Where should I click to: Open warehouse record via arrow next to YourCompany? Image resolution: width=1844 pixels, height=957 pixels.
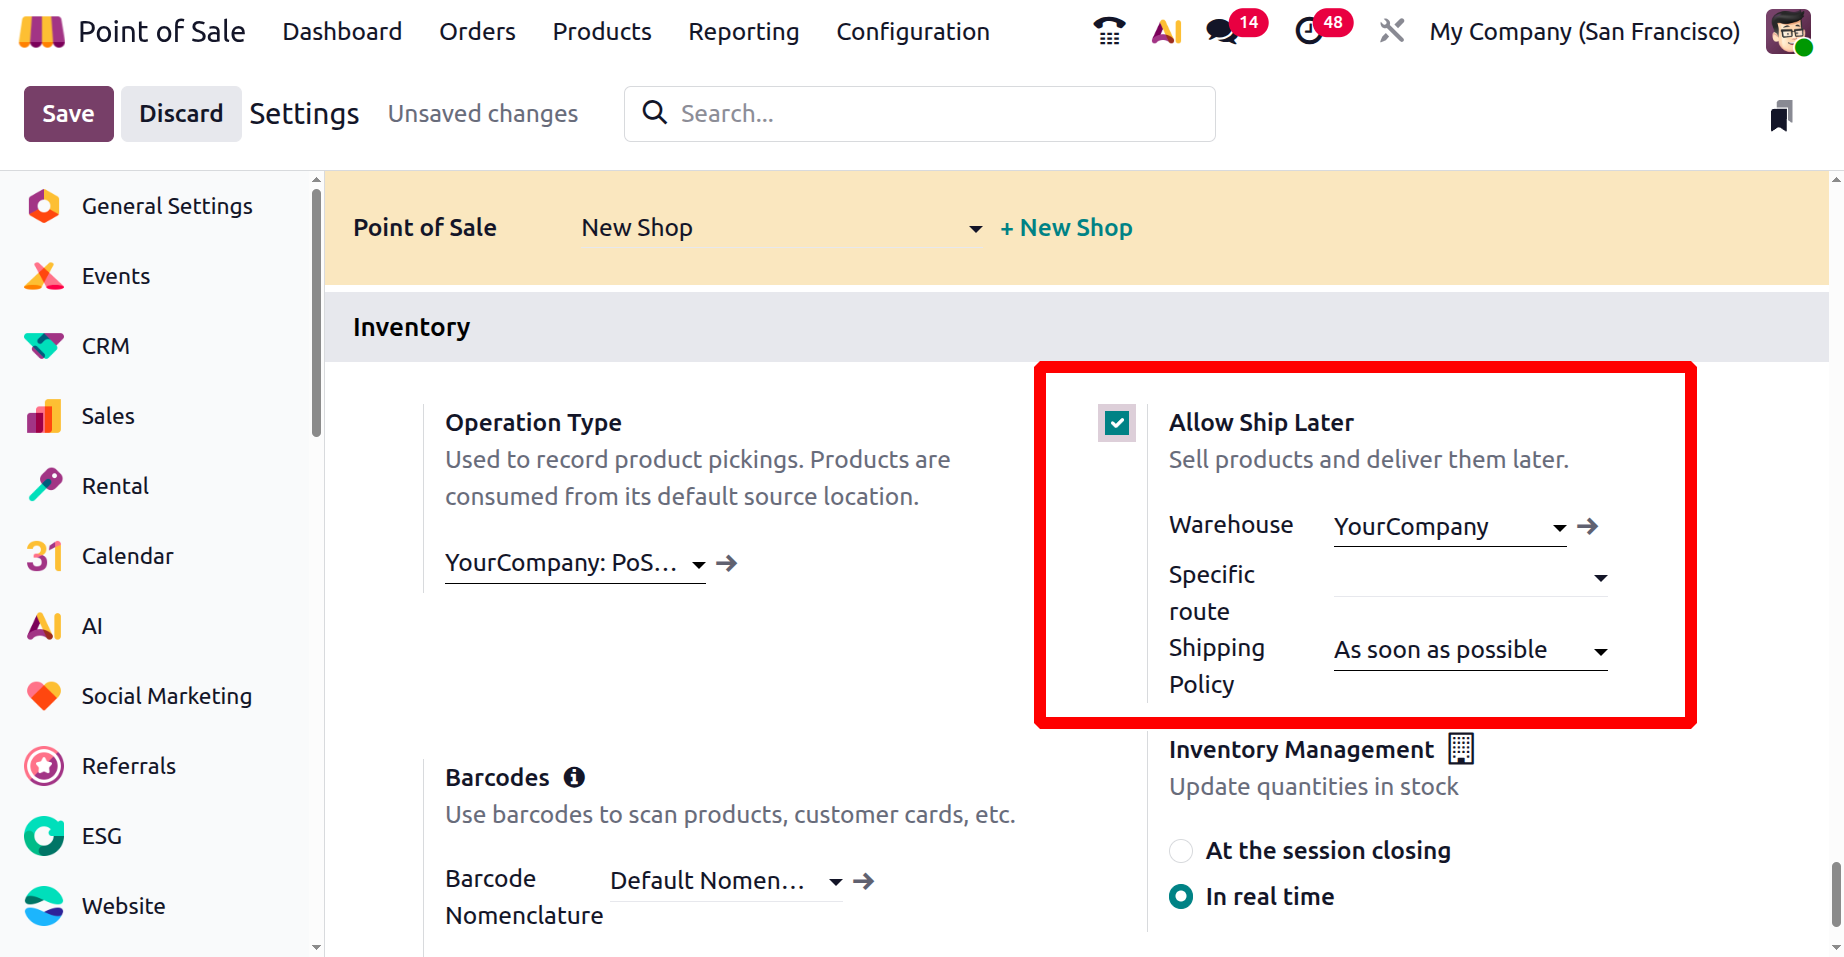coord(1588,526)
